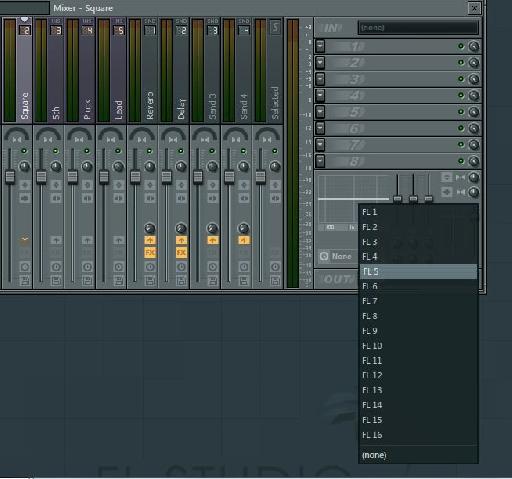The image size is (512, 479).
Task: Arm disk recording on the Square track
Action: 25,281
